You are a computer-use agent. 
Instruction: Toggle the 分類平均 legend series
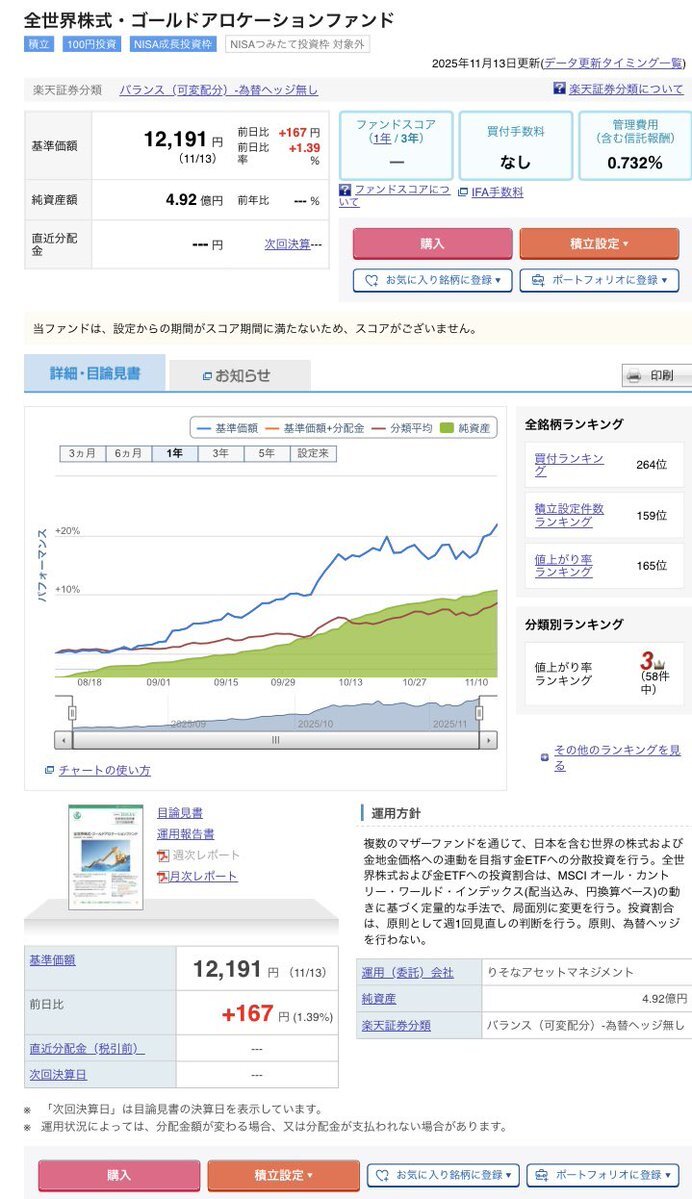coord(402,428)
